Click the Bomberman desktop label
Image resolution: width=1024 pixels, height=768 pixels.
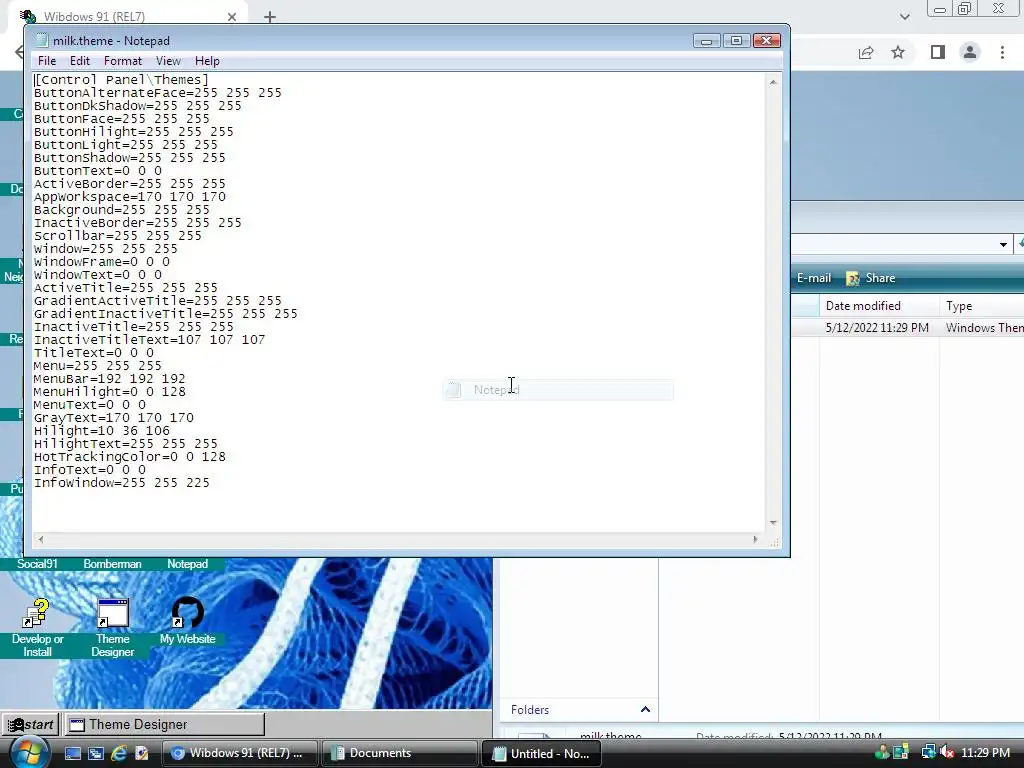click(x=112, y=564)
